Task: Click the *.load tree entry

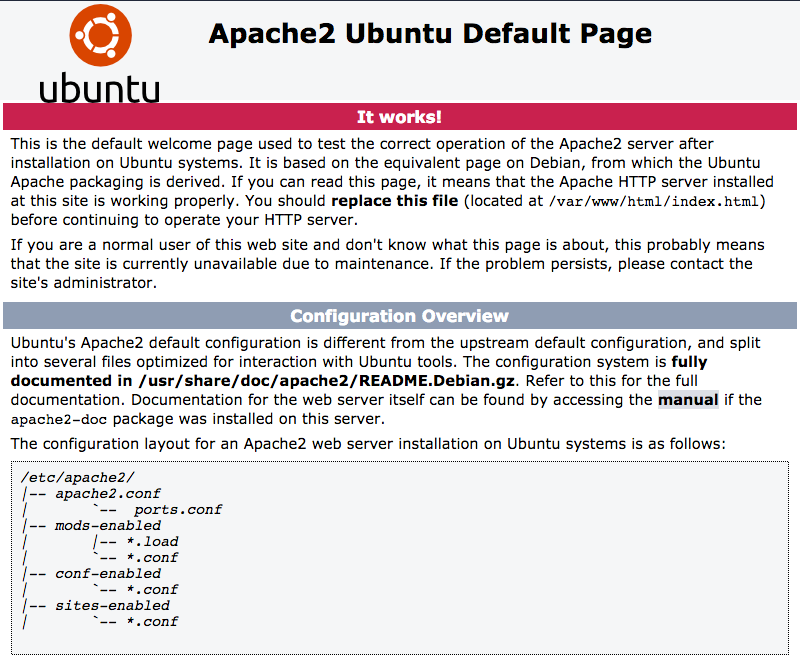Action: pos(152,542)
